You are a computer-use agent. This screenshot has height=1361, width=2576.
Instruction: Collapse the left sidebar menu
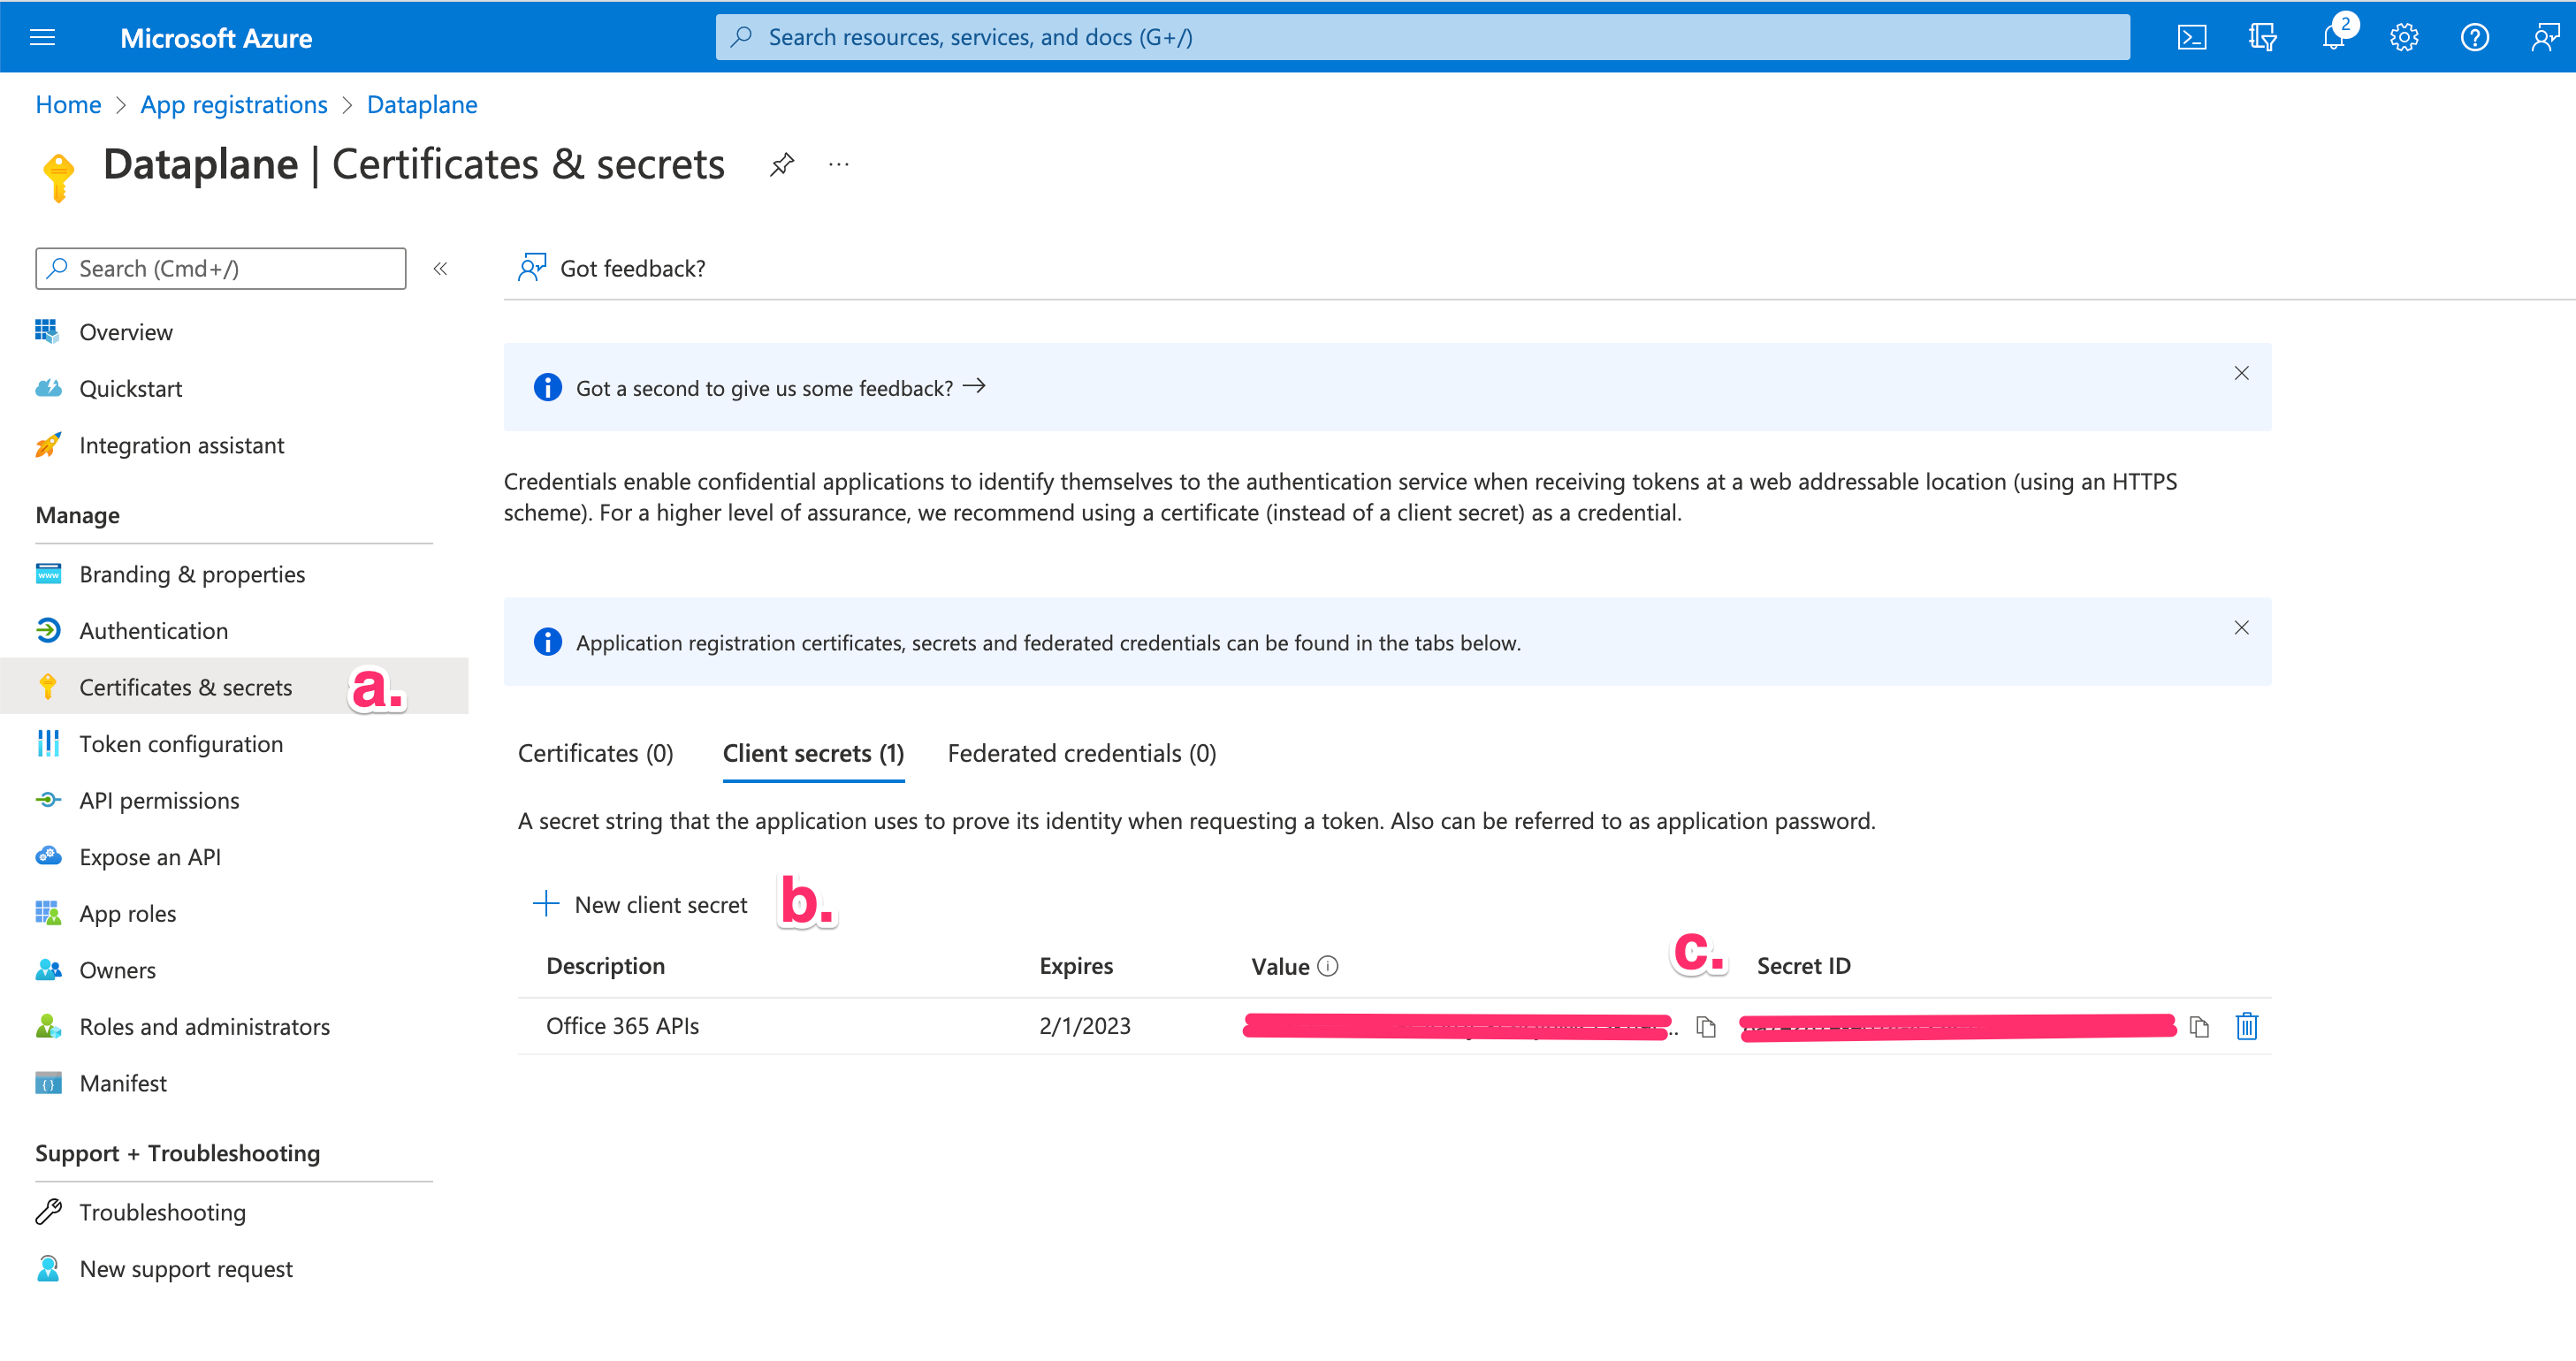click(440, 269)
